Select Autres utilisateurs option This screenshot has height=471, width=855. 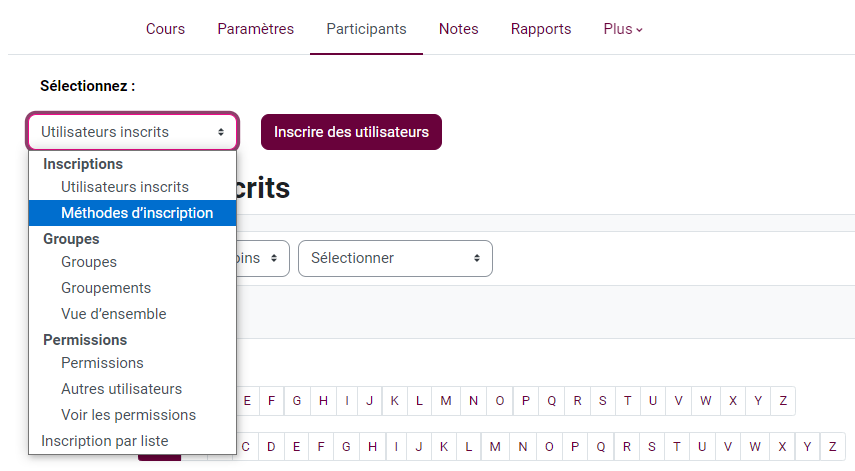tap(122, 389)
